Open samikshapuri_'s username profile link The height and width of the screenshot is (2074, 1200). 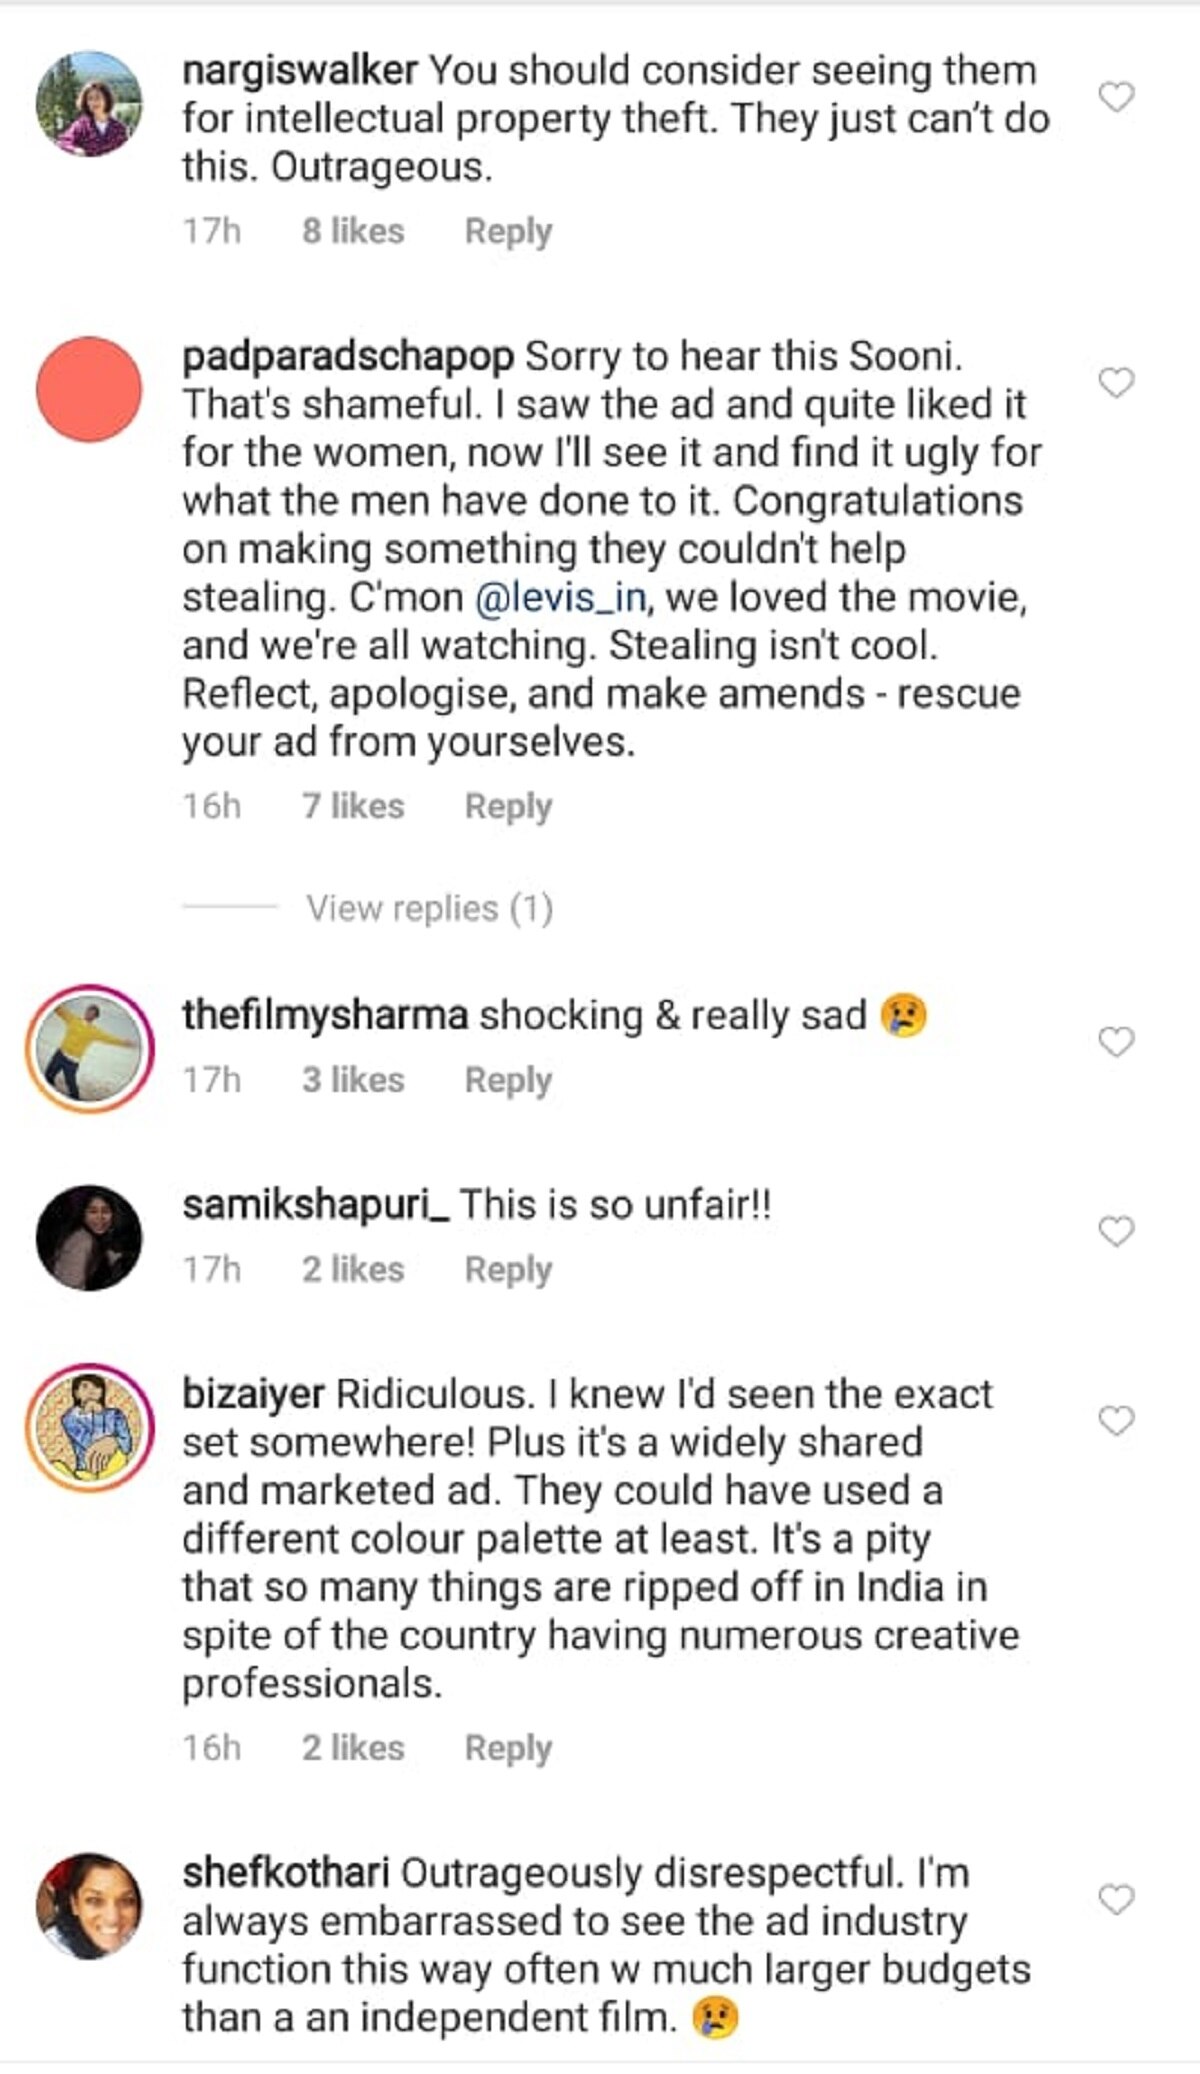pyautogui.click(x=316, y=1205)
